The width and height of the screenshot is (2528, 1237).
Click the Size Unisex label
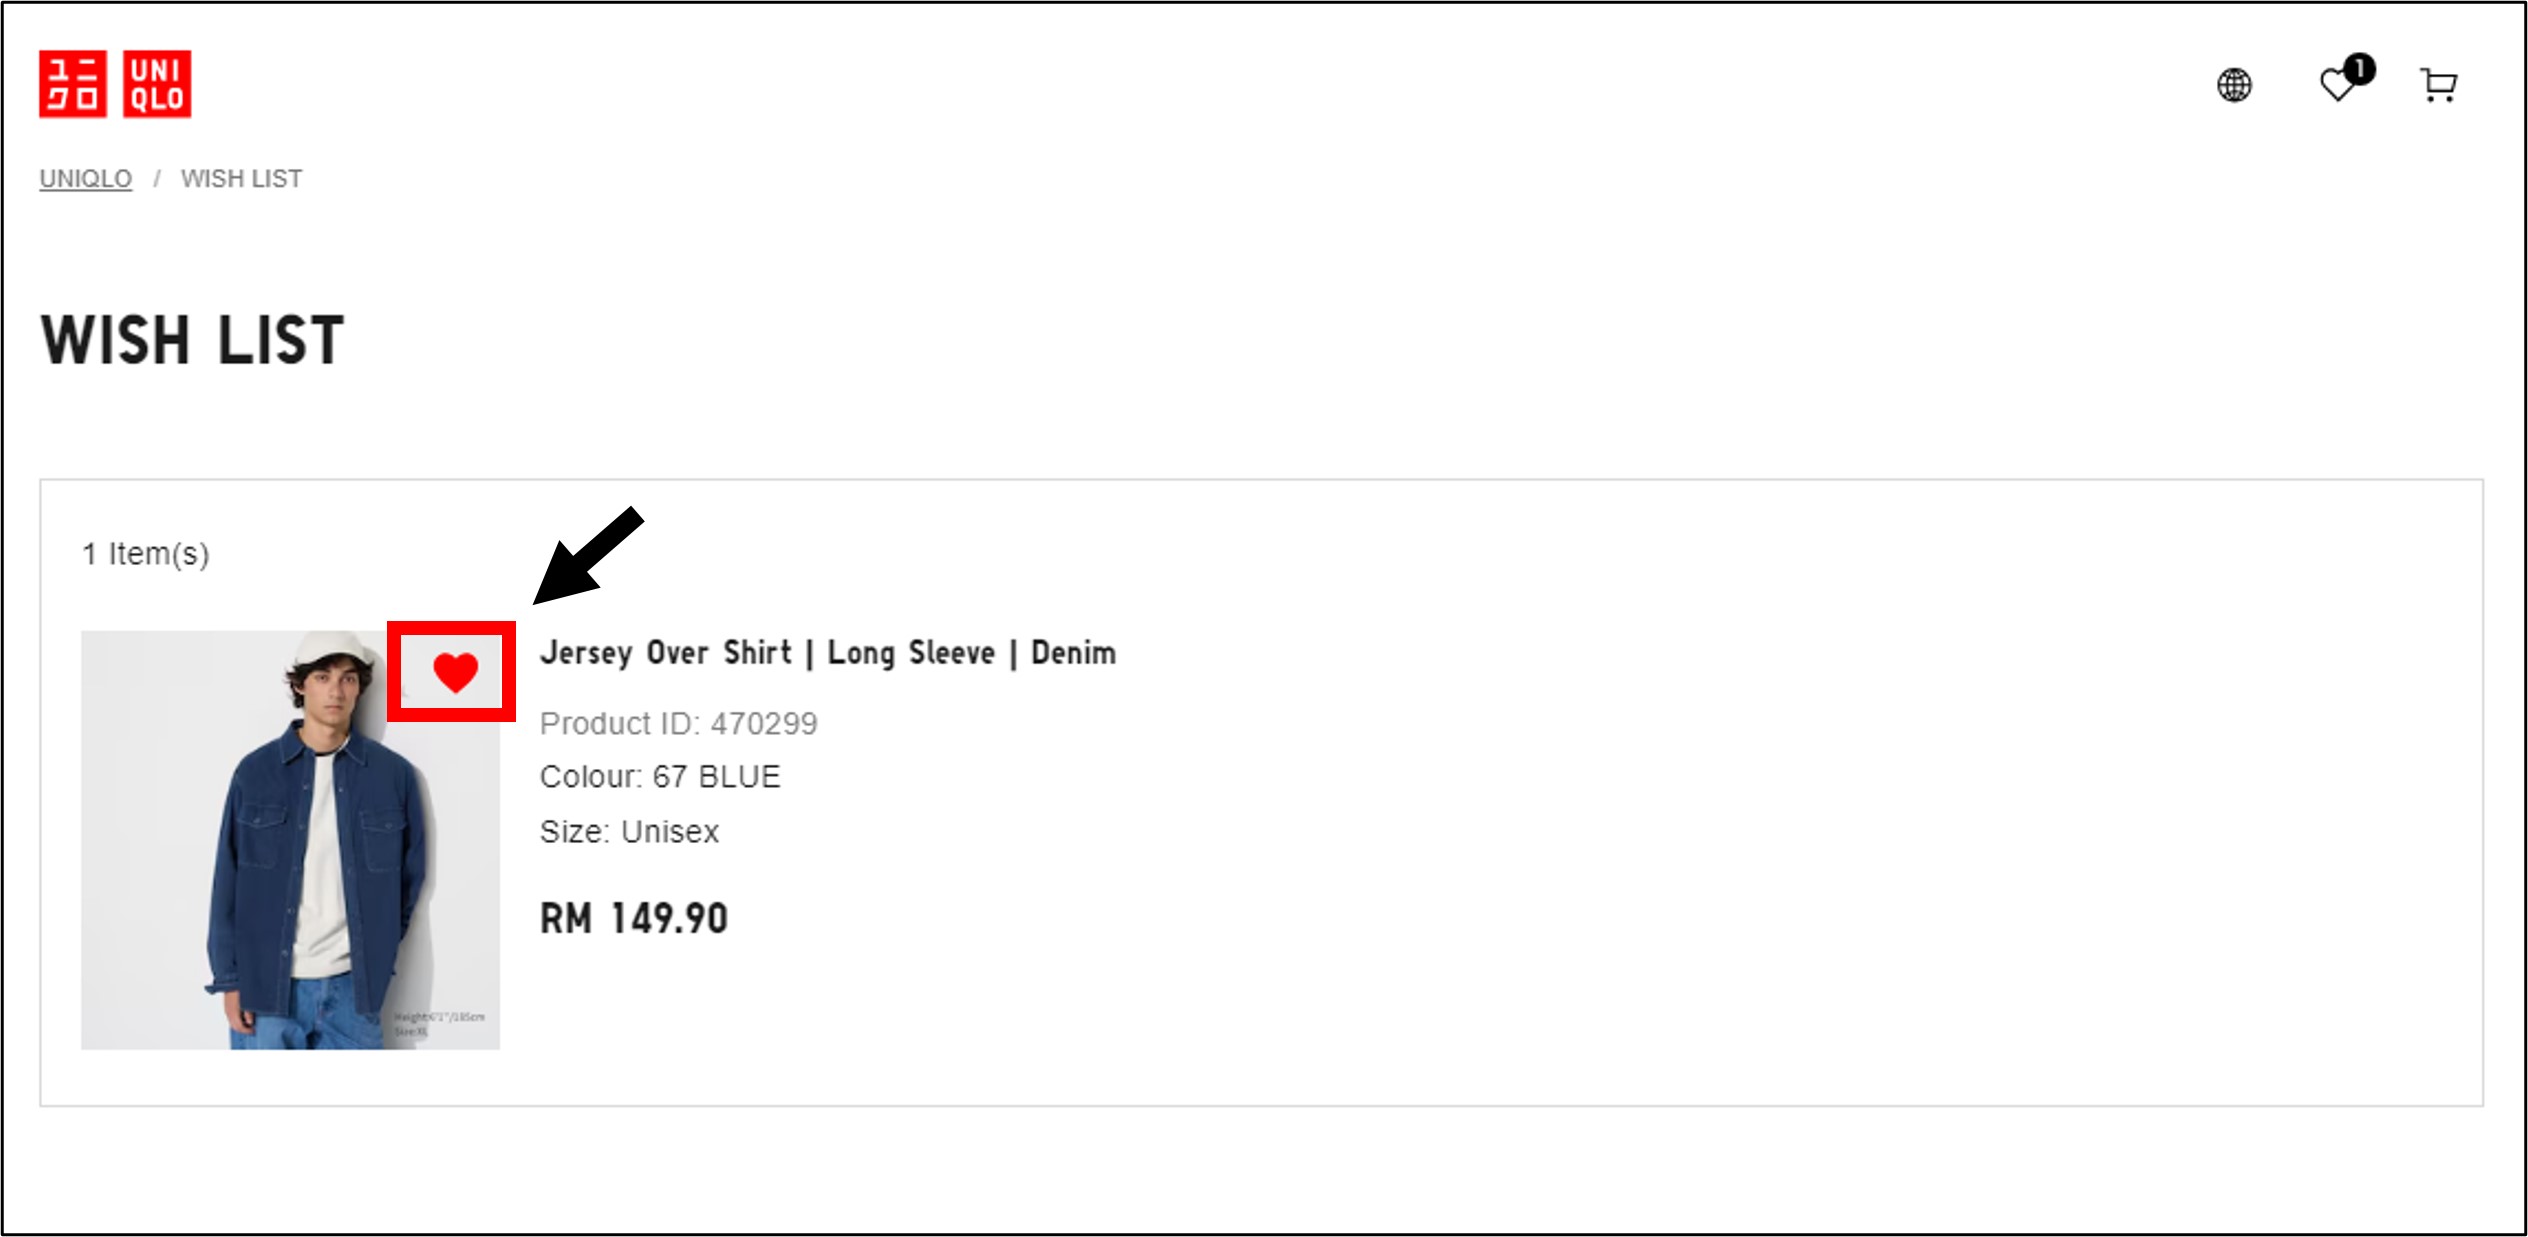pos(629,832)
